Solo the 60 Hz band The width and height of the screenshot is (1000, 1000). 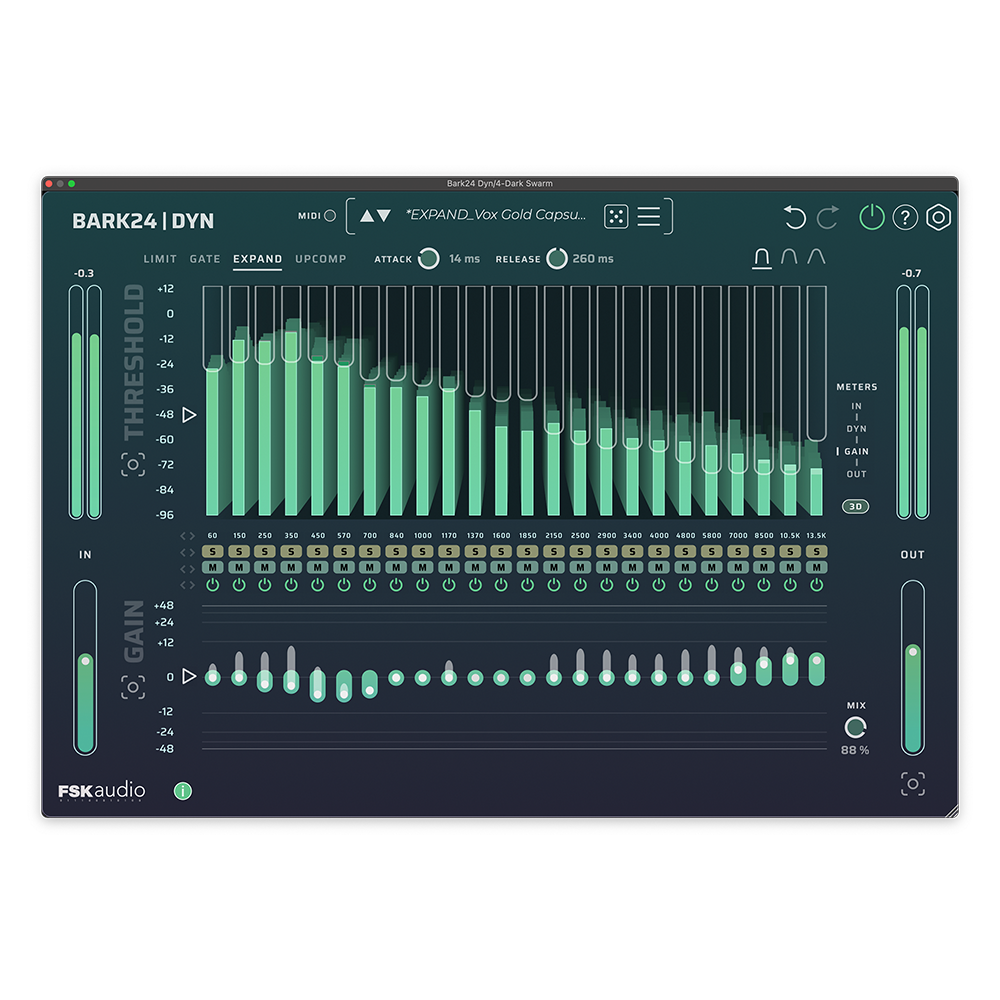click(212, 551)
